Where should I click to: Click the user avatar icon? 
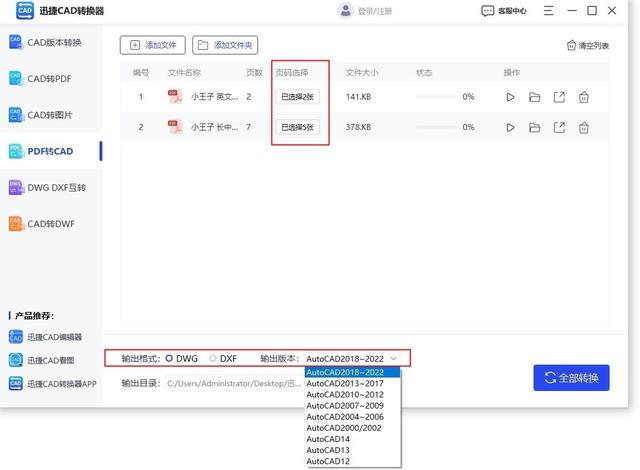(x=345, y=11)
